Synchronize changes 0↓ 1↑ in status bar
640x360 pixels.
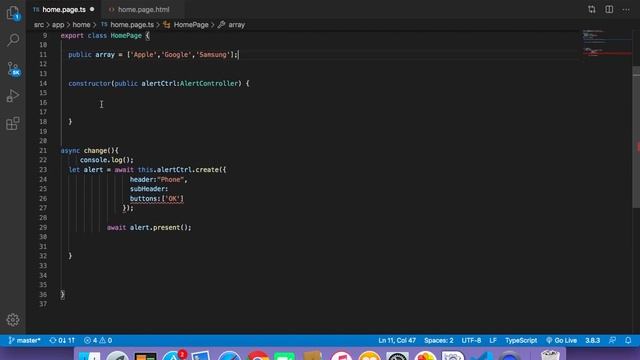[x=62, y=340]
